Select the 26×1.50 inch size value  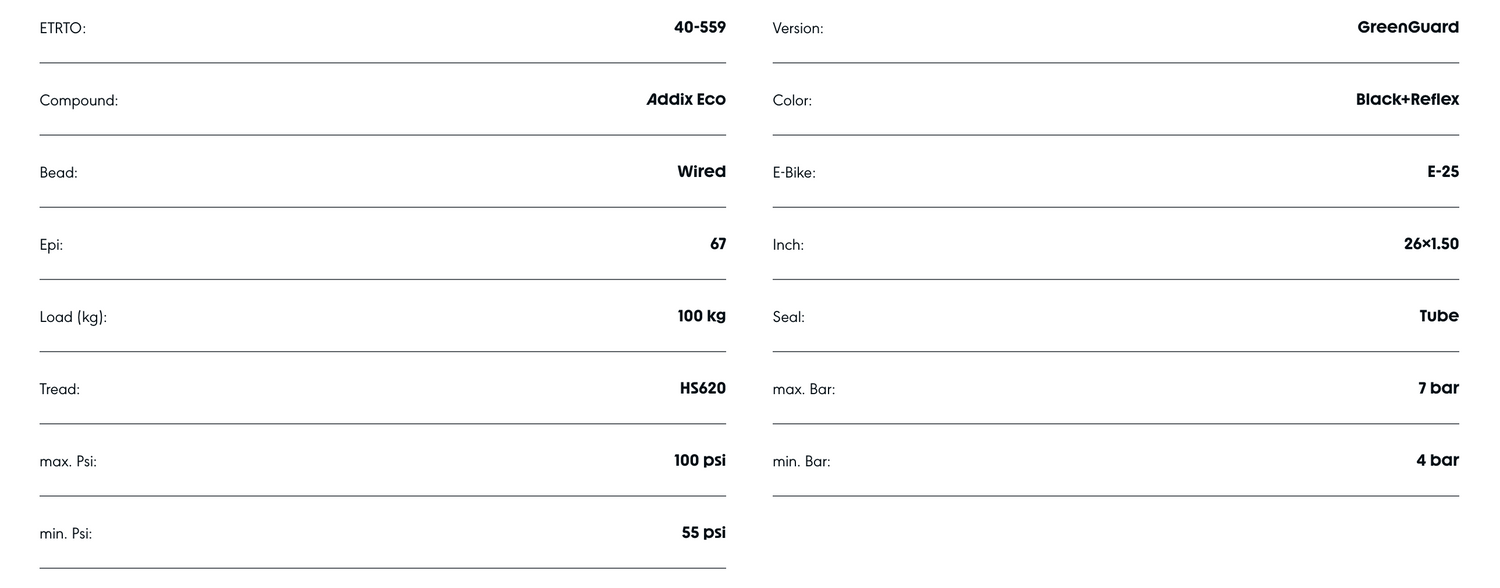[x=1430, y=244]
